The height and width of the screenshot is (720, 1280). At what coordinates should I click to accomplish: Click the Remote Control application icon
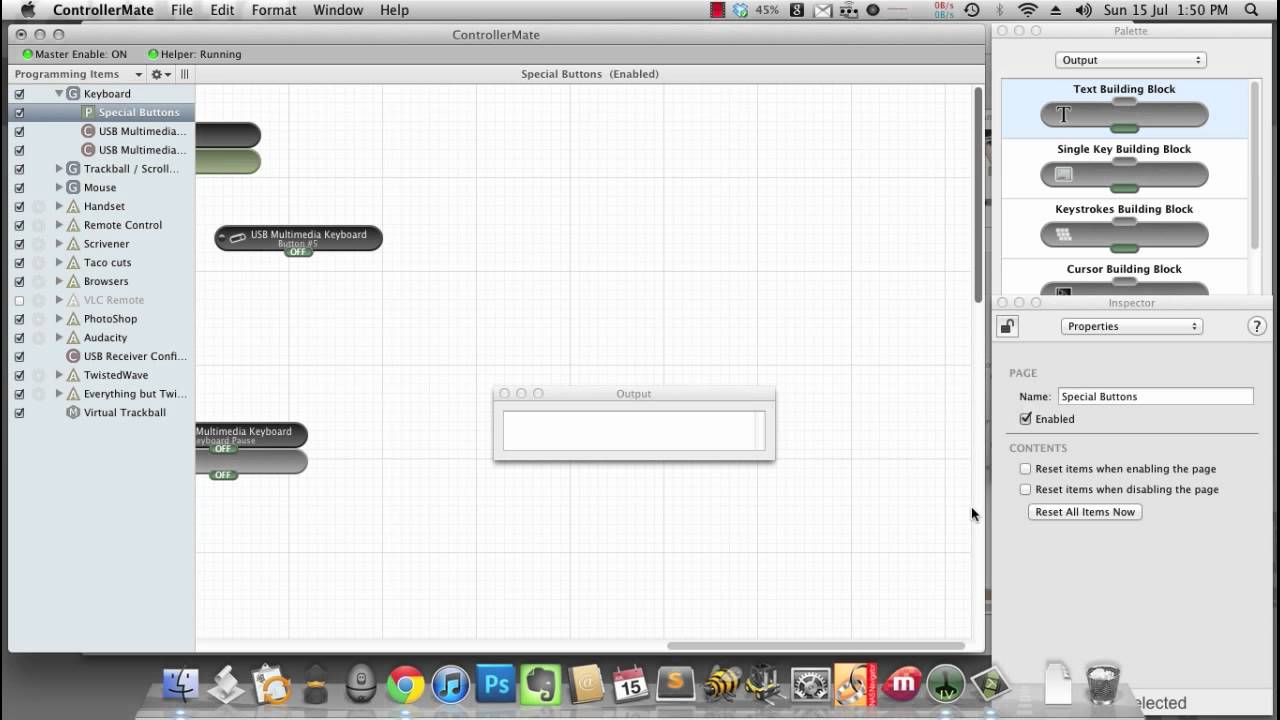tap(73, 225)
